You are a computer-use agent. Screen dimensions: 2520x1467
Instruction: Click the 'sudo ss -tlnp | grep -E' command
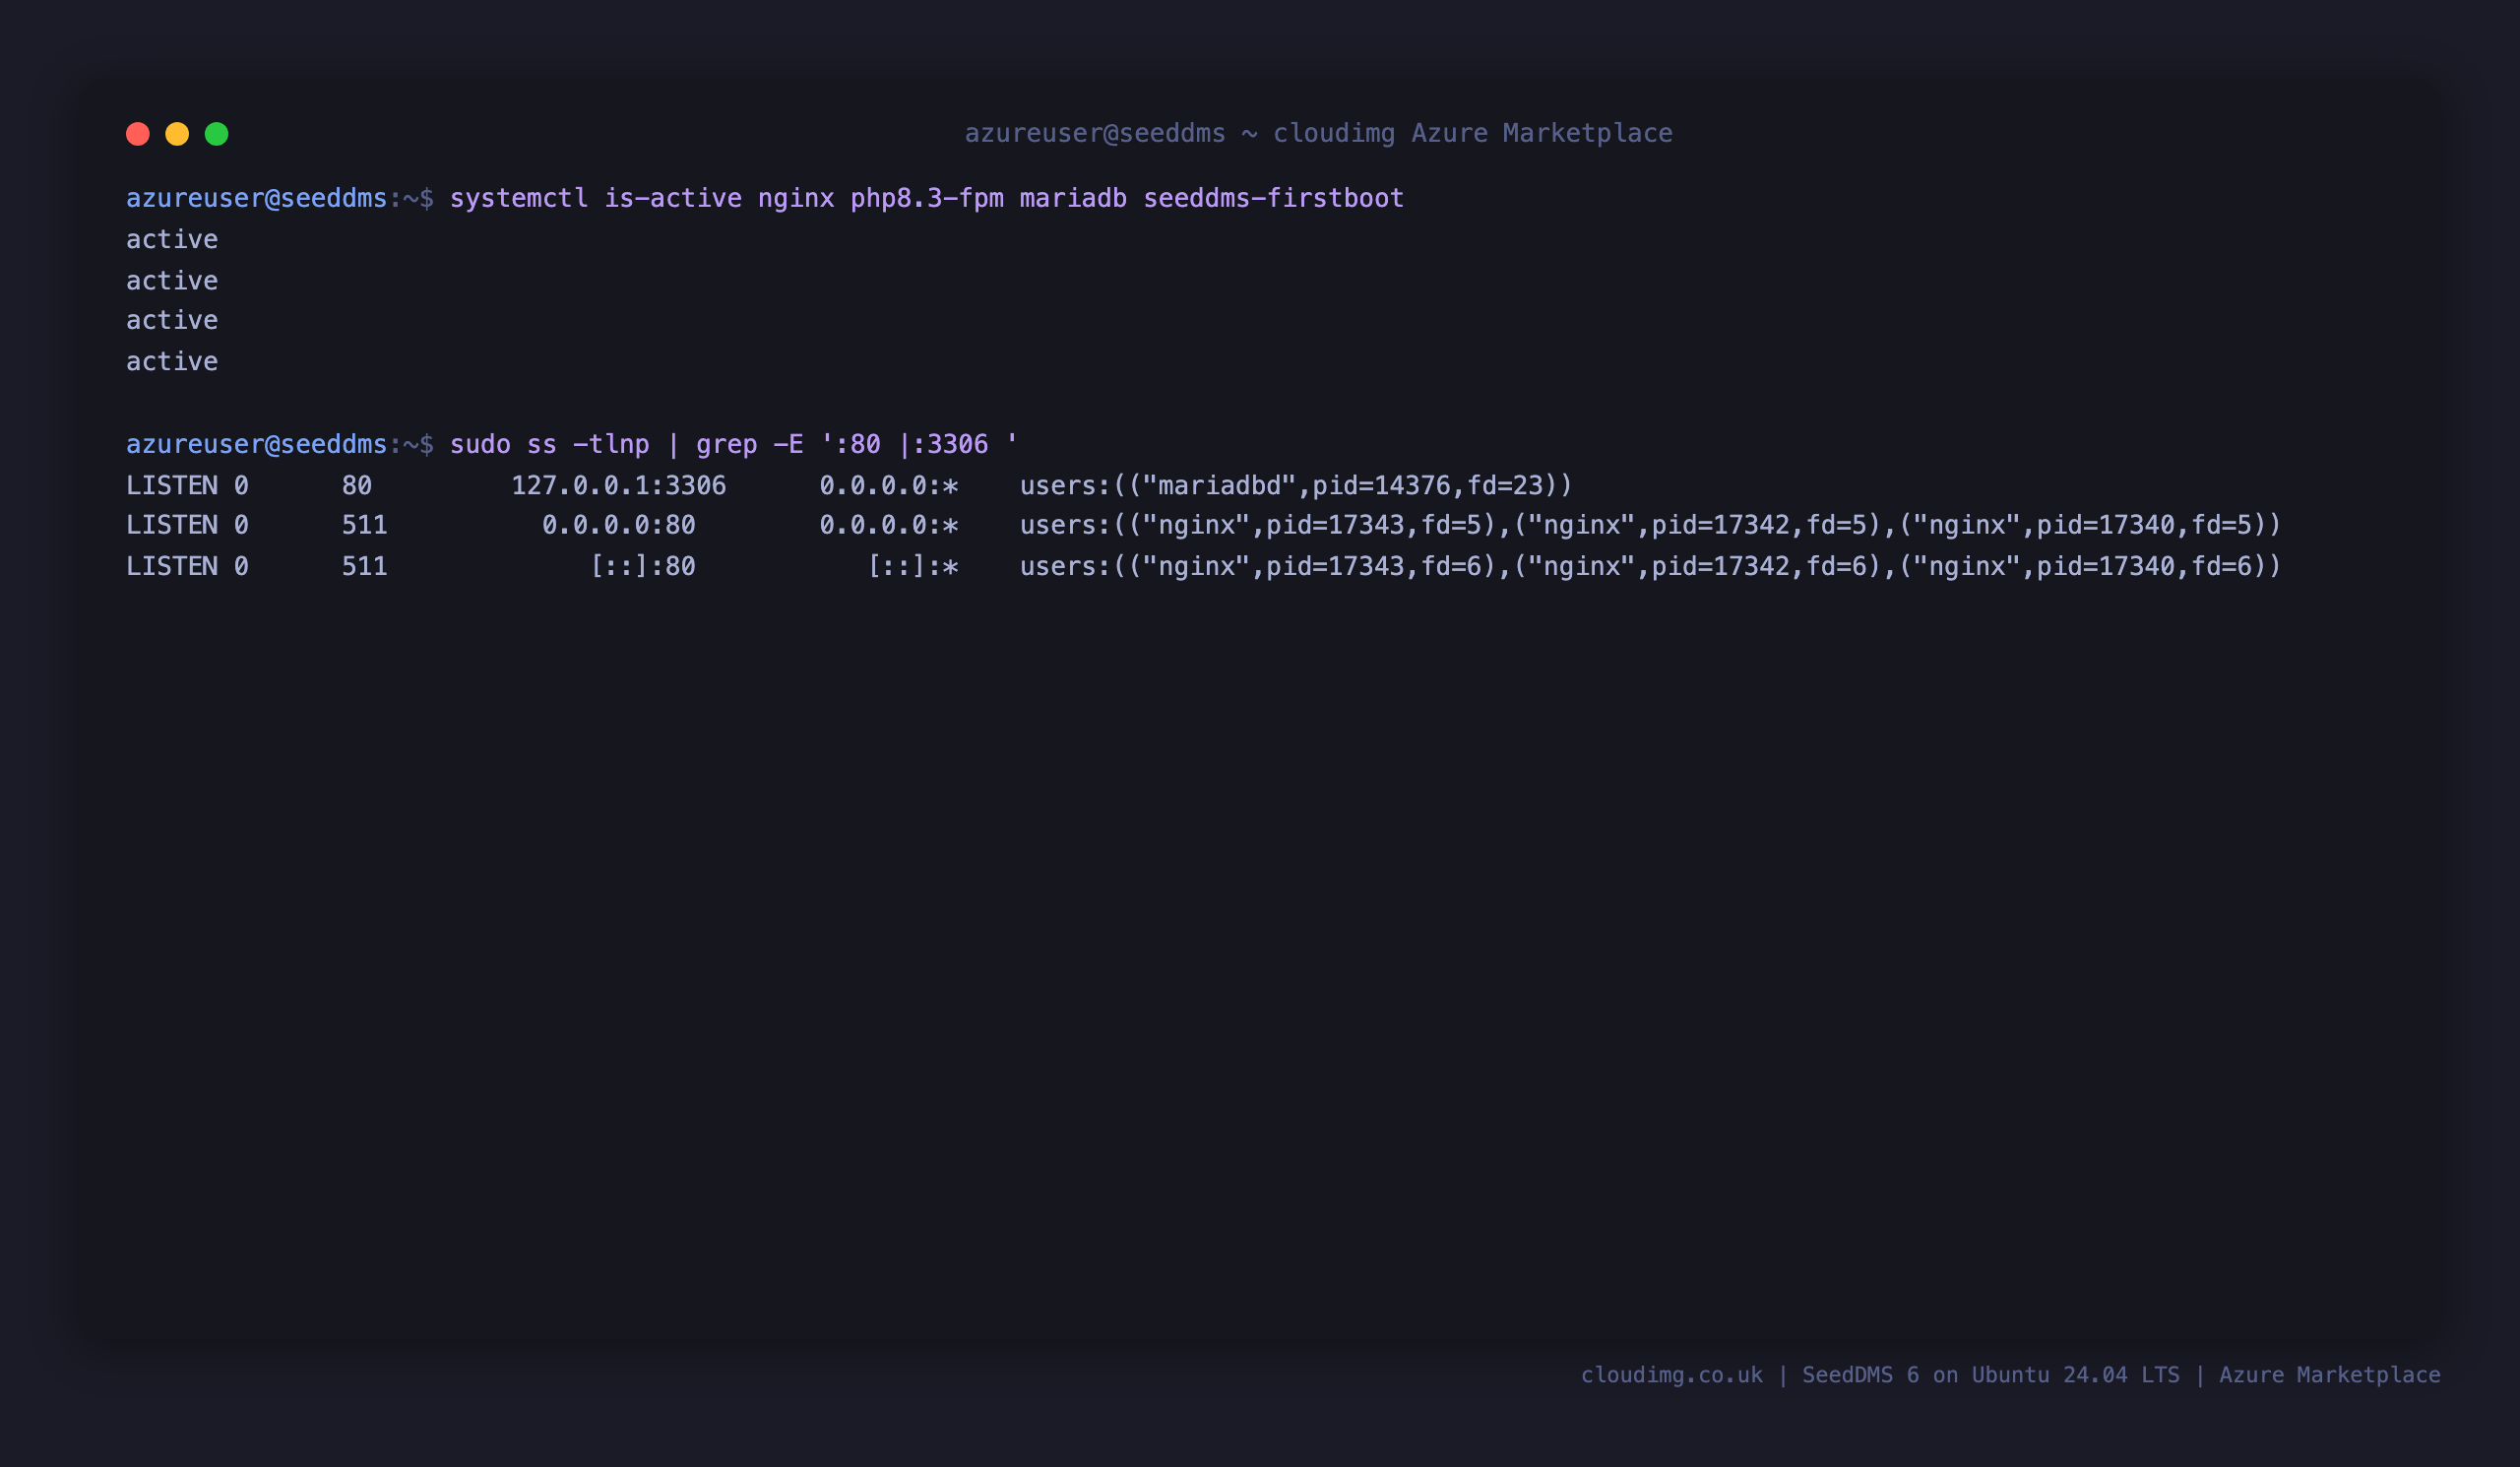pos(734,444)
